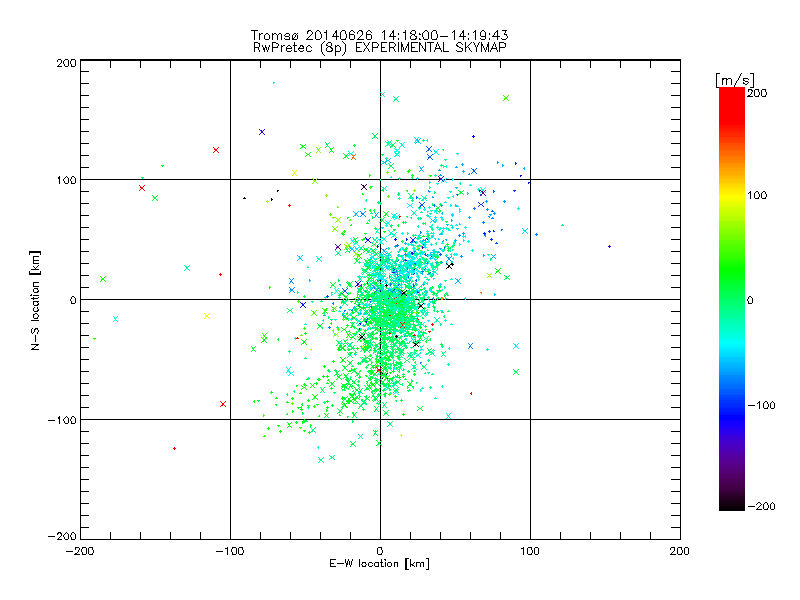This screenshot has height=600, width=800.
Task: Click the yellow X marker near x -115, y -14
Action: [x=207, y=316]
